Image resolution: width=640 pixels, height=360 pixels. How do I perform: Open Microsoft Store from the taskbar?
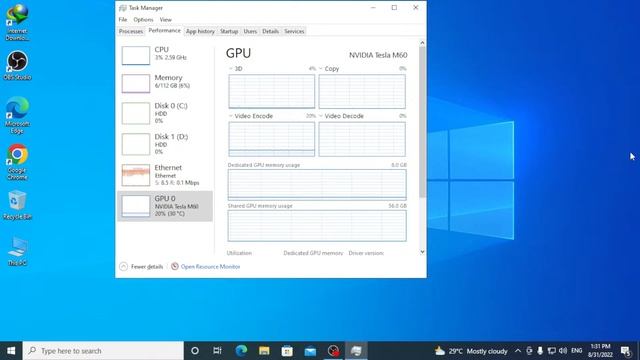point(287,351)
